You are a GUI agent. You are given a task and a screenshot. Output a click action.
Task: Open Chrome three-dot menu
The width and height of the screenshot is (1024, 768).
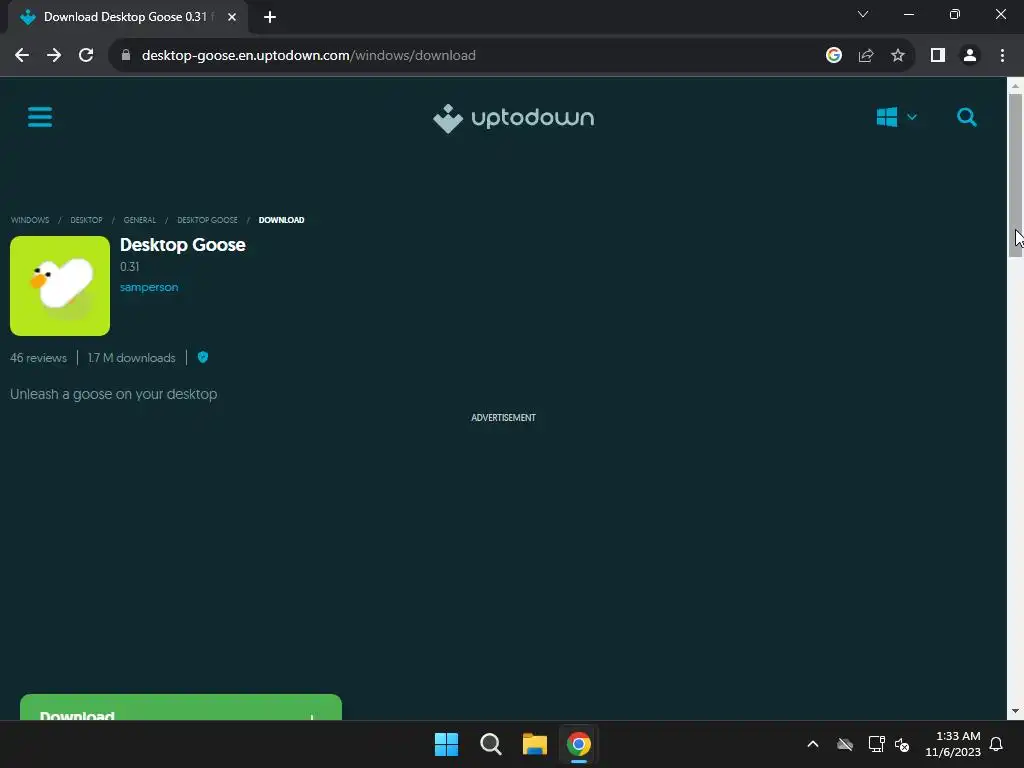pos(1002,56)
